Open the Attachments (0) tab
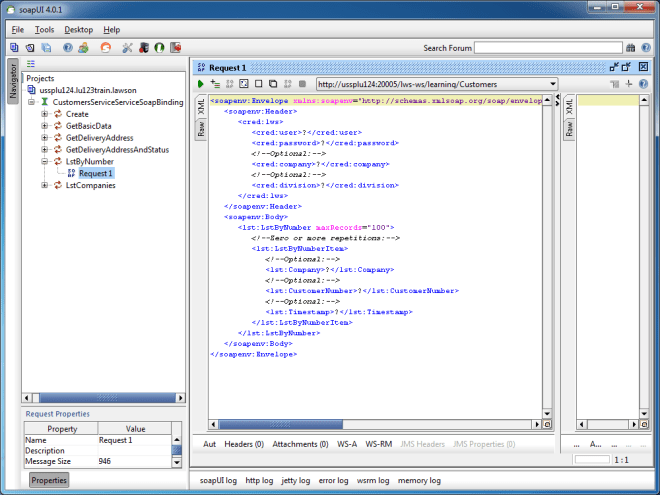 [299, 443]
